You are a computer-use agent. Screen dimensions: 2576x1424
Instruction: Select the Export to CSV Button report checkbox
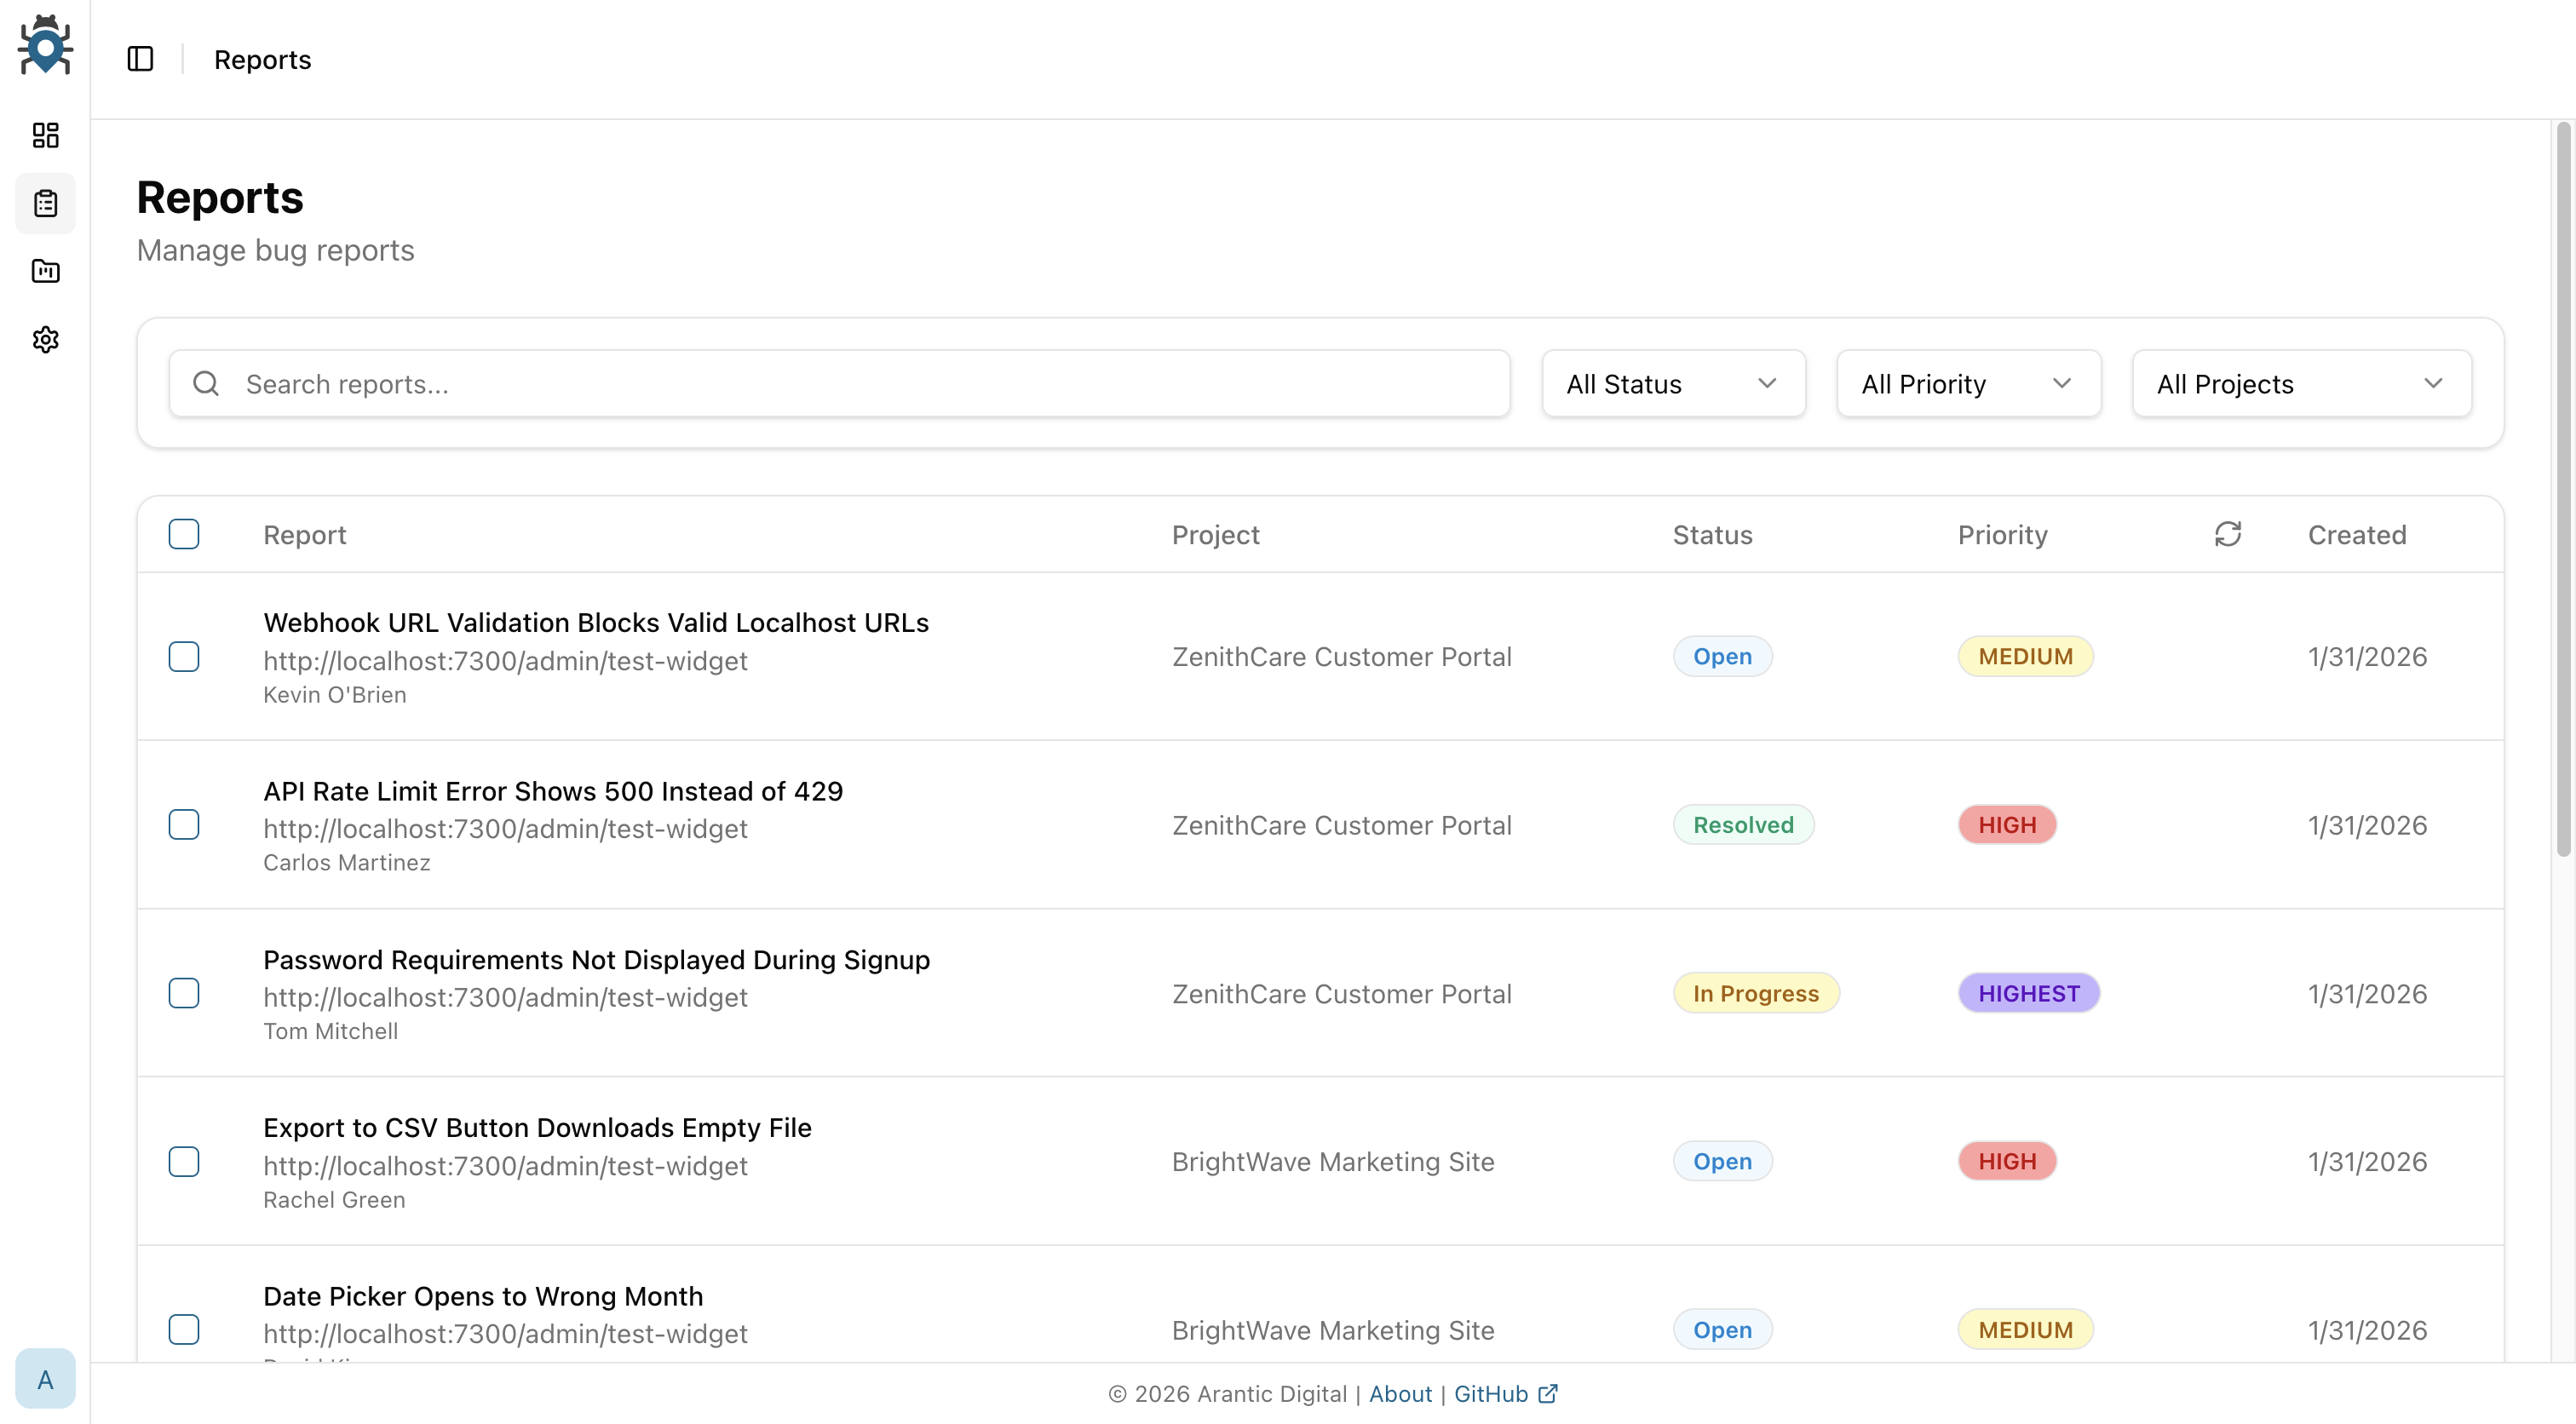pyautogui.click(x=184, y=1161)
